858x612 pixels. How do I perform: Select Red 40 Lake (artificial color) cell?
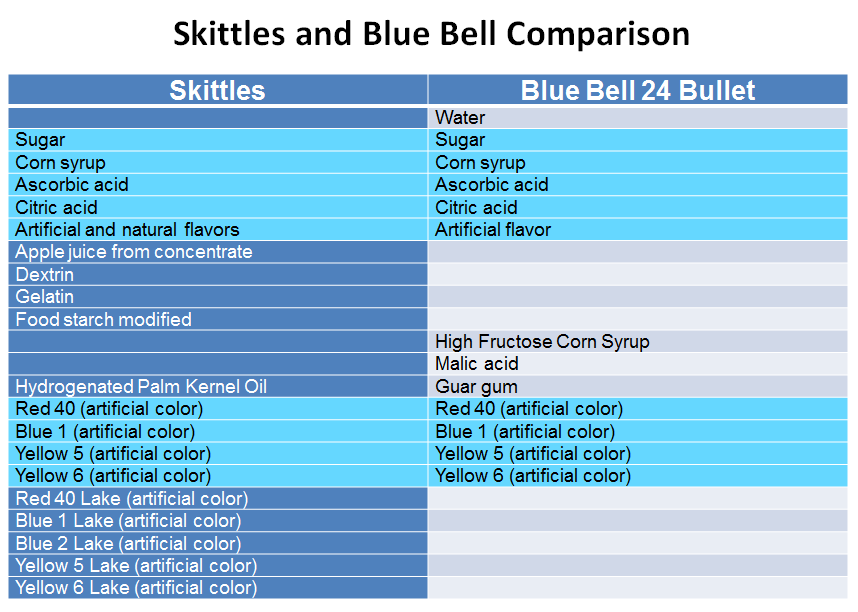(218, 499)
